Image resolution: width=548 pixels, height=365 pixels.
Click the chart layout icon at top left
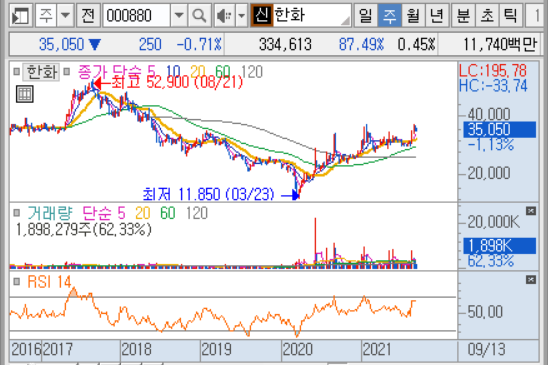[21, 16]
